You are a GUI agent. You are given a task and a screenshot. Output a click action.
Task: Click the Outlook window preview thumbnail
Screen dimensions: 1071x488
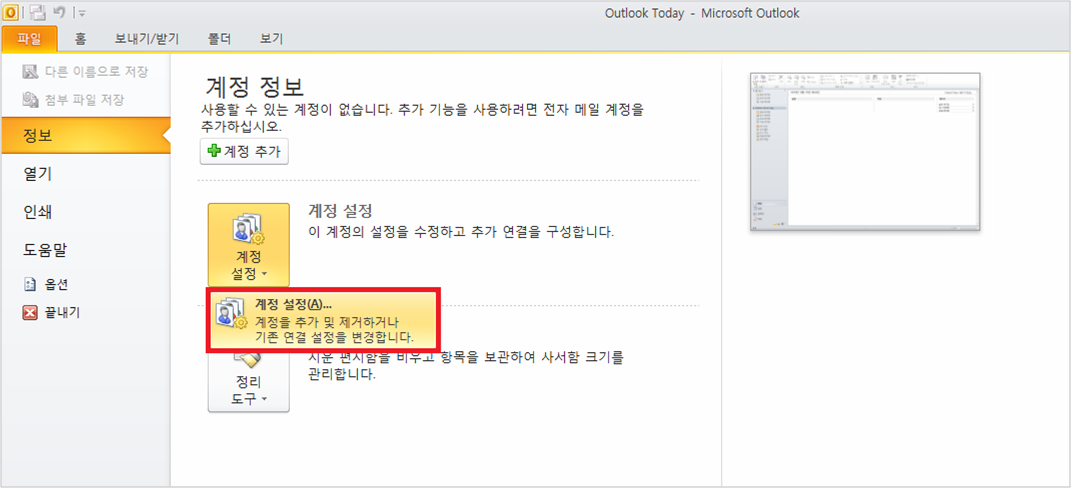[865, 152]
